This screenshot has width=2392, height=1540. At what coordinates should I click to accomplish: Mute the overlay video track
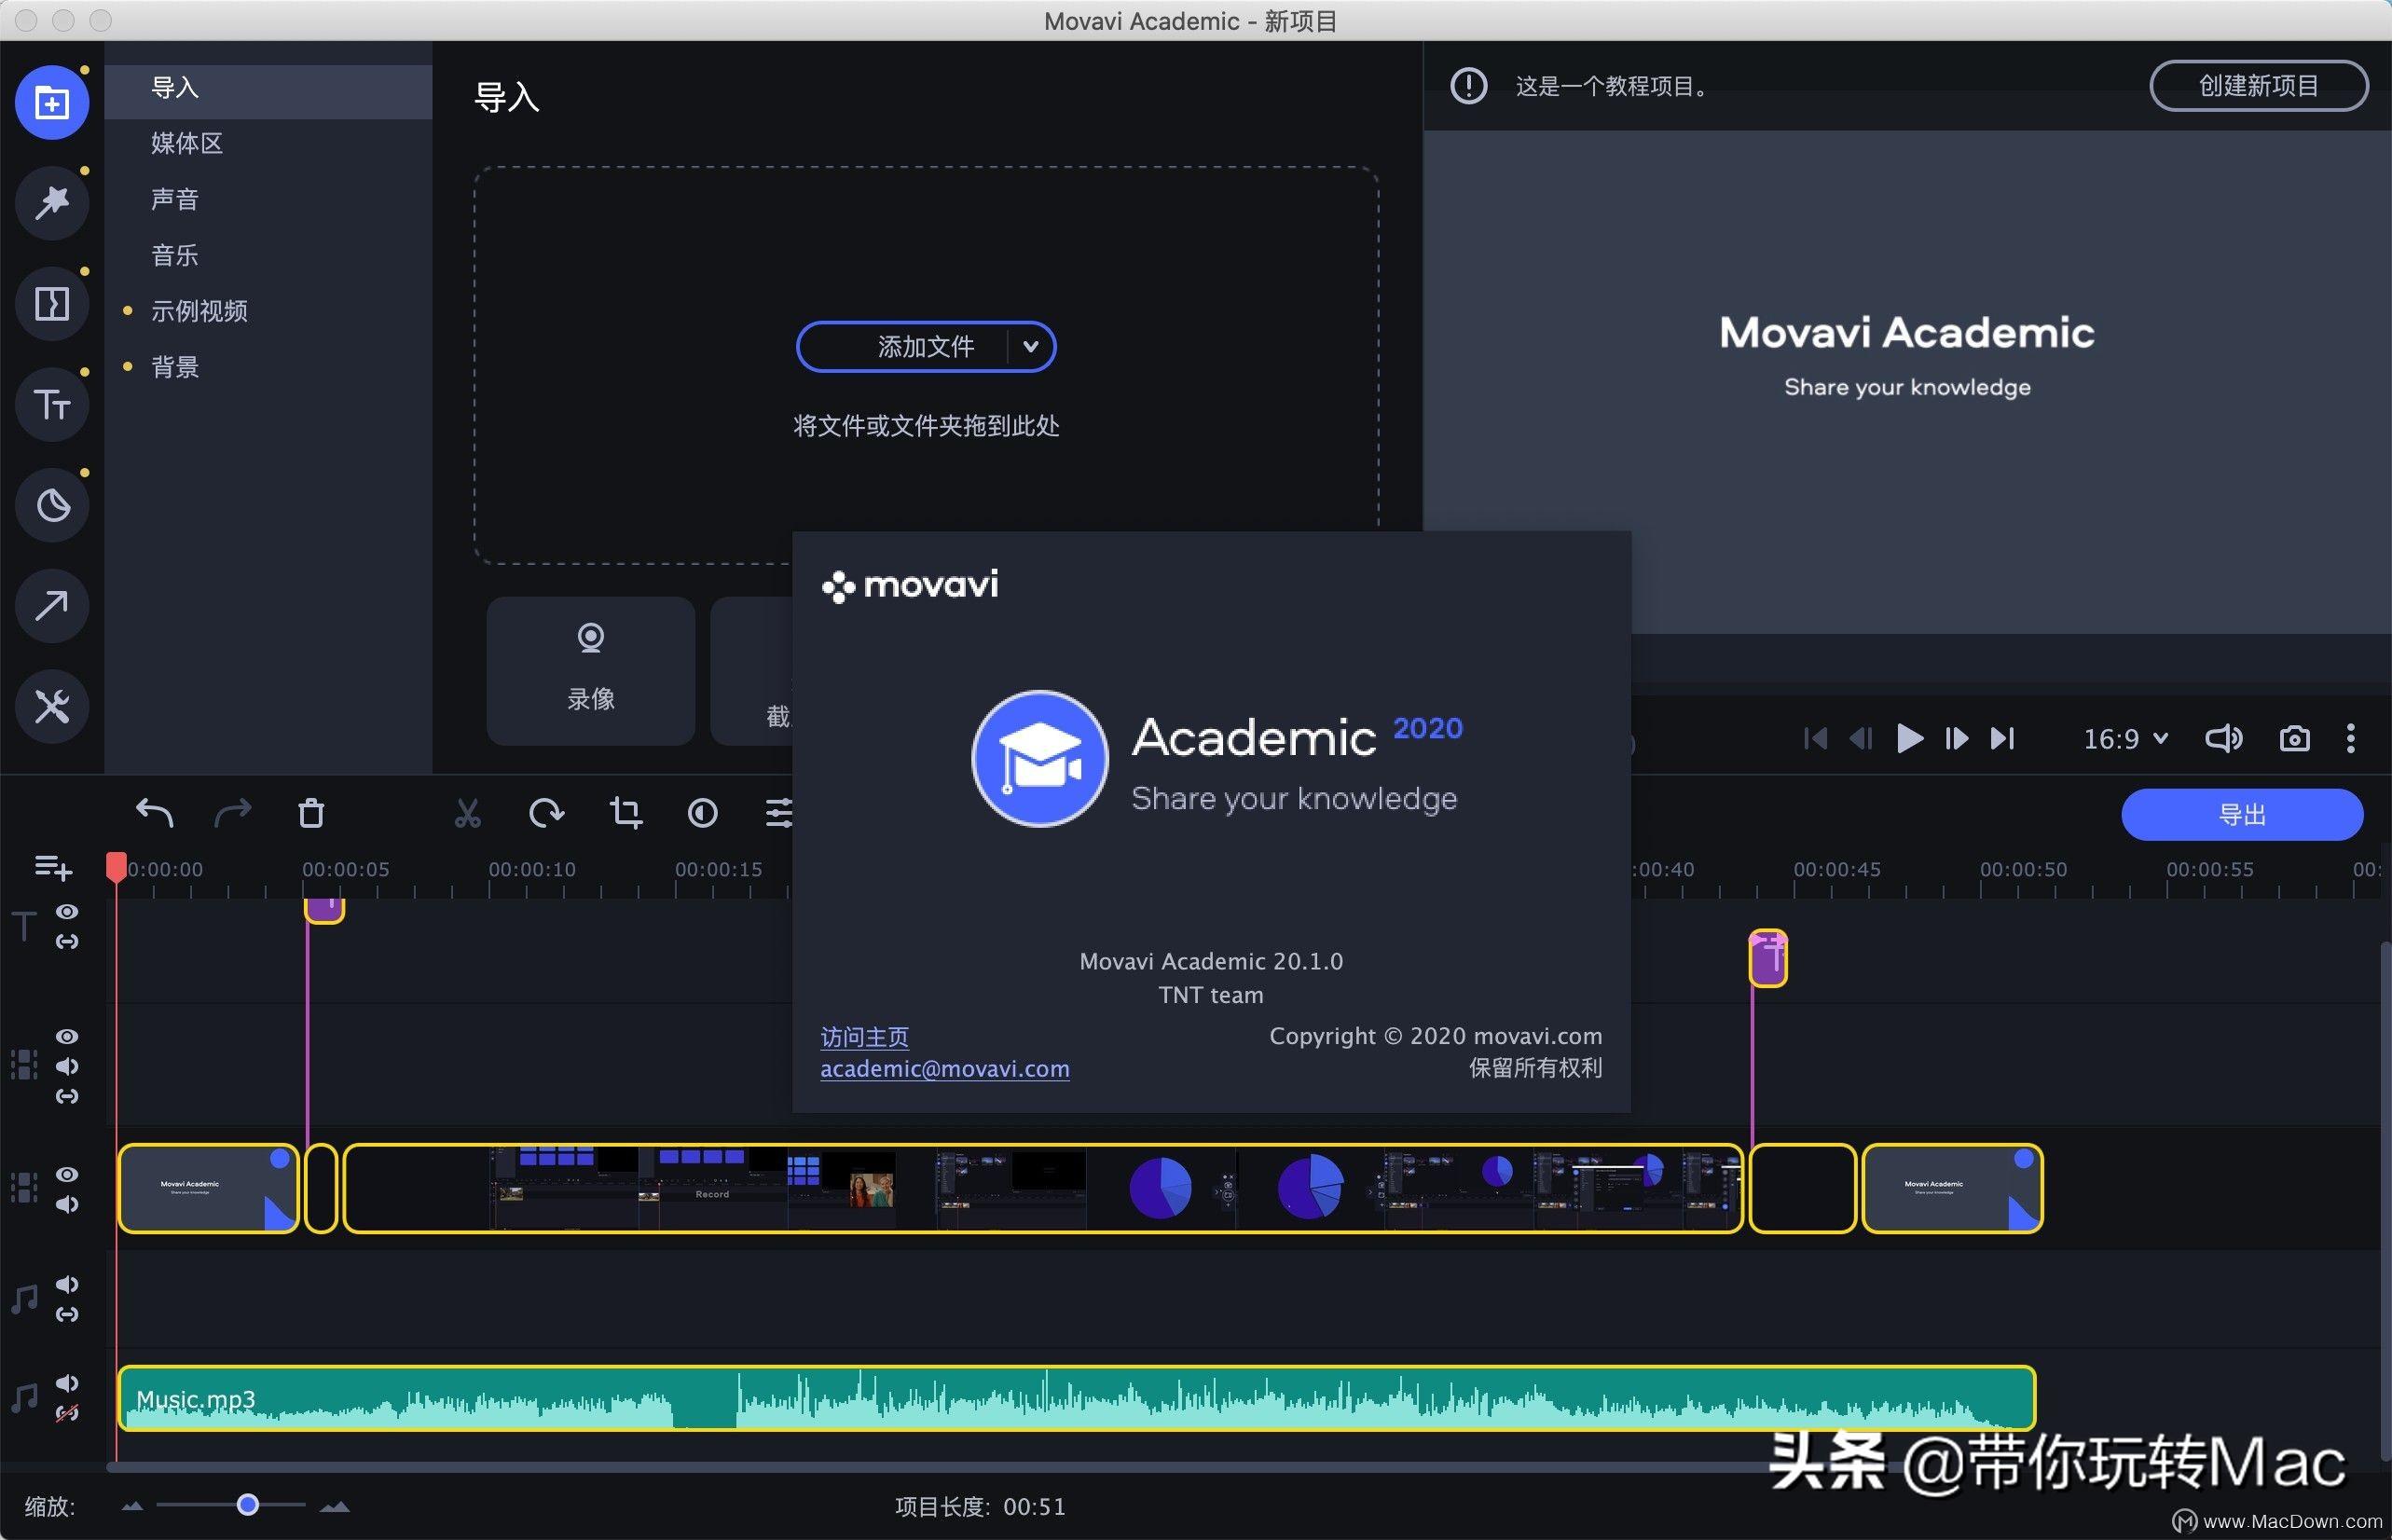click(x=67, y=1067)
